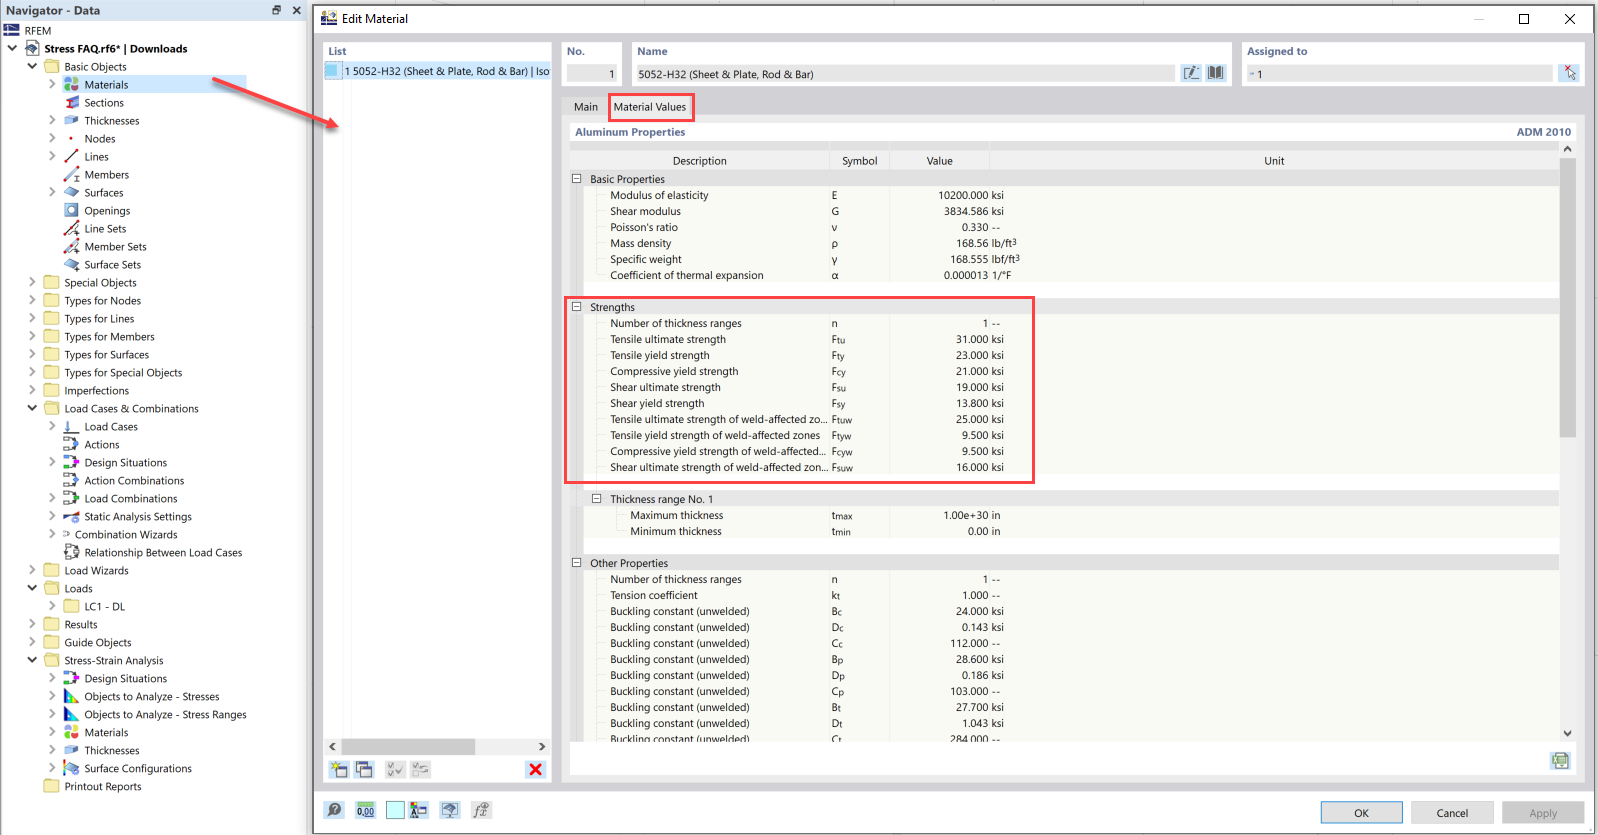Expand the Special Objects tree node
1598x835 pixels.
point(32,283)
